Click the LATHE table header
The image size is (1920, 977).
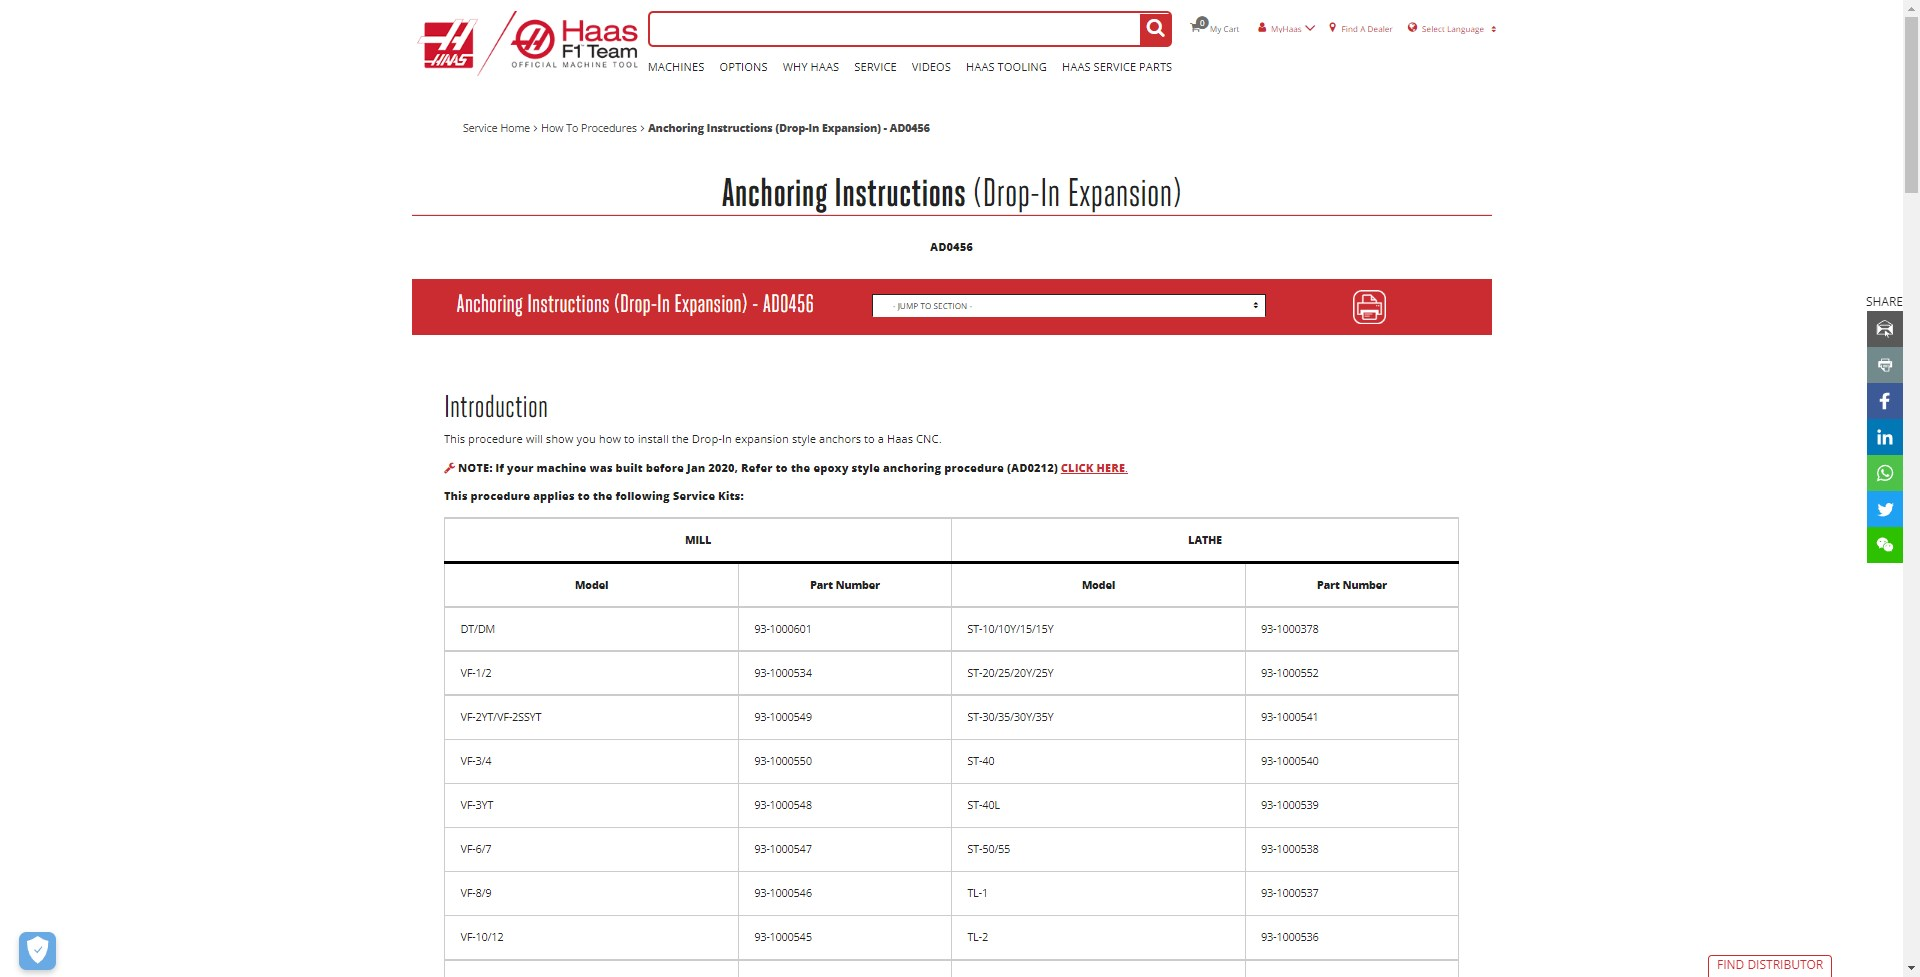pyautogui.click(x=1204, y=540)
